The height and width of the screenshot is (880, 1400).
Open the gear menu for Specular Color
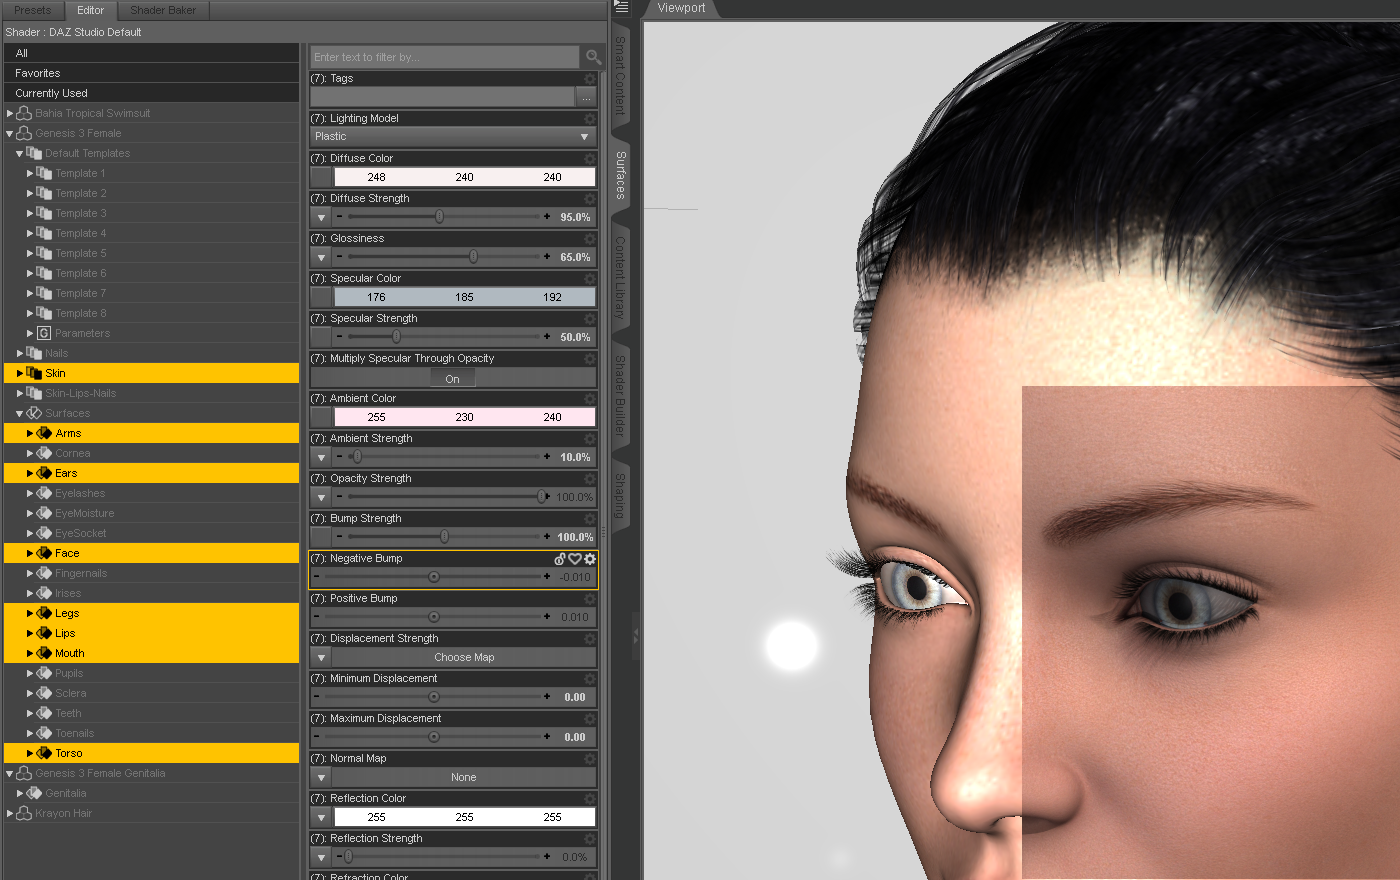[590, 279]
